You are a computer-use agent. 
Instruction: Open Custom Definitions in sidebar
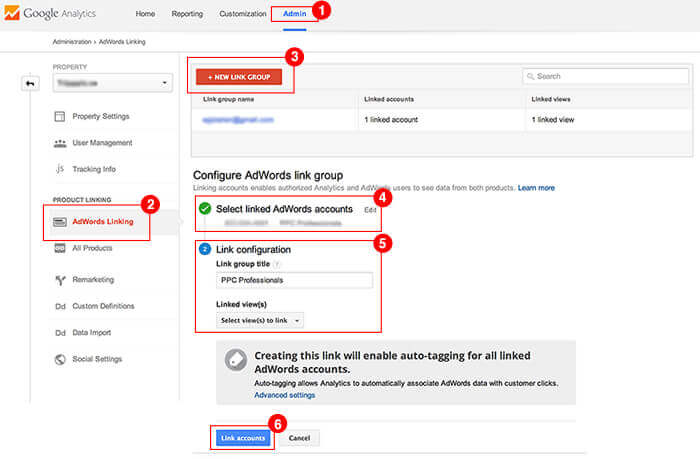pyautogui.click(x=103, y=306)
